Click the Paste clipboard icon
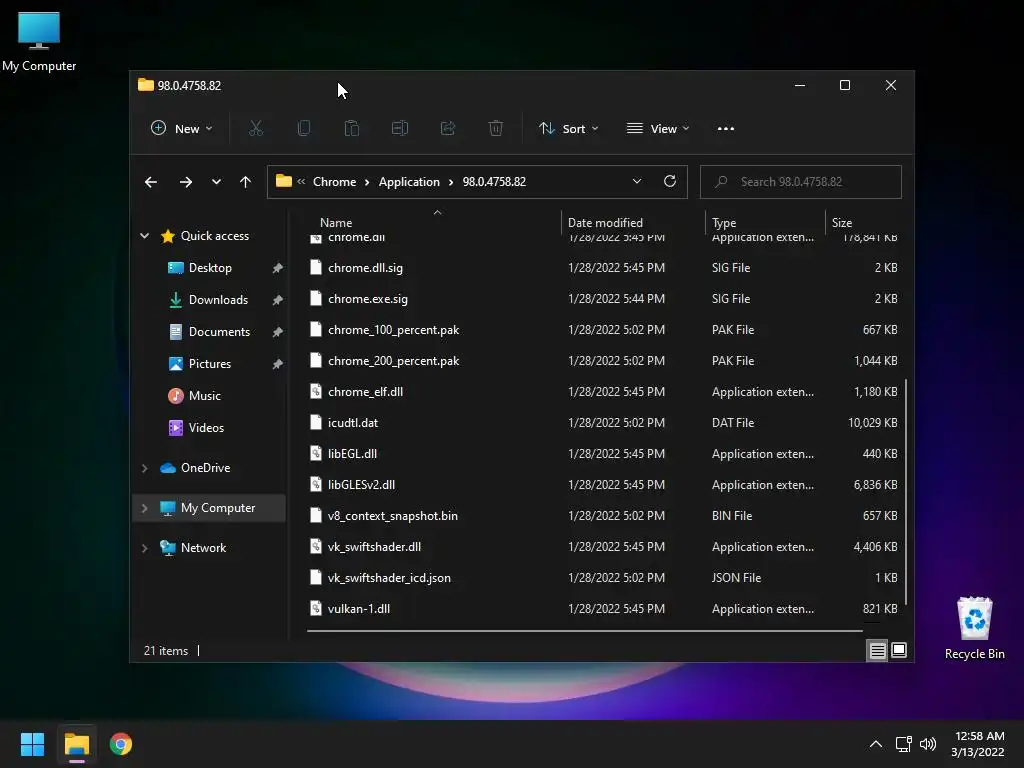 [x=352, y=129]
